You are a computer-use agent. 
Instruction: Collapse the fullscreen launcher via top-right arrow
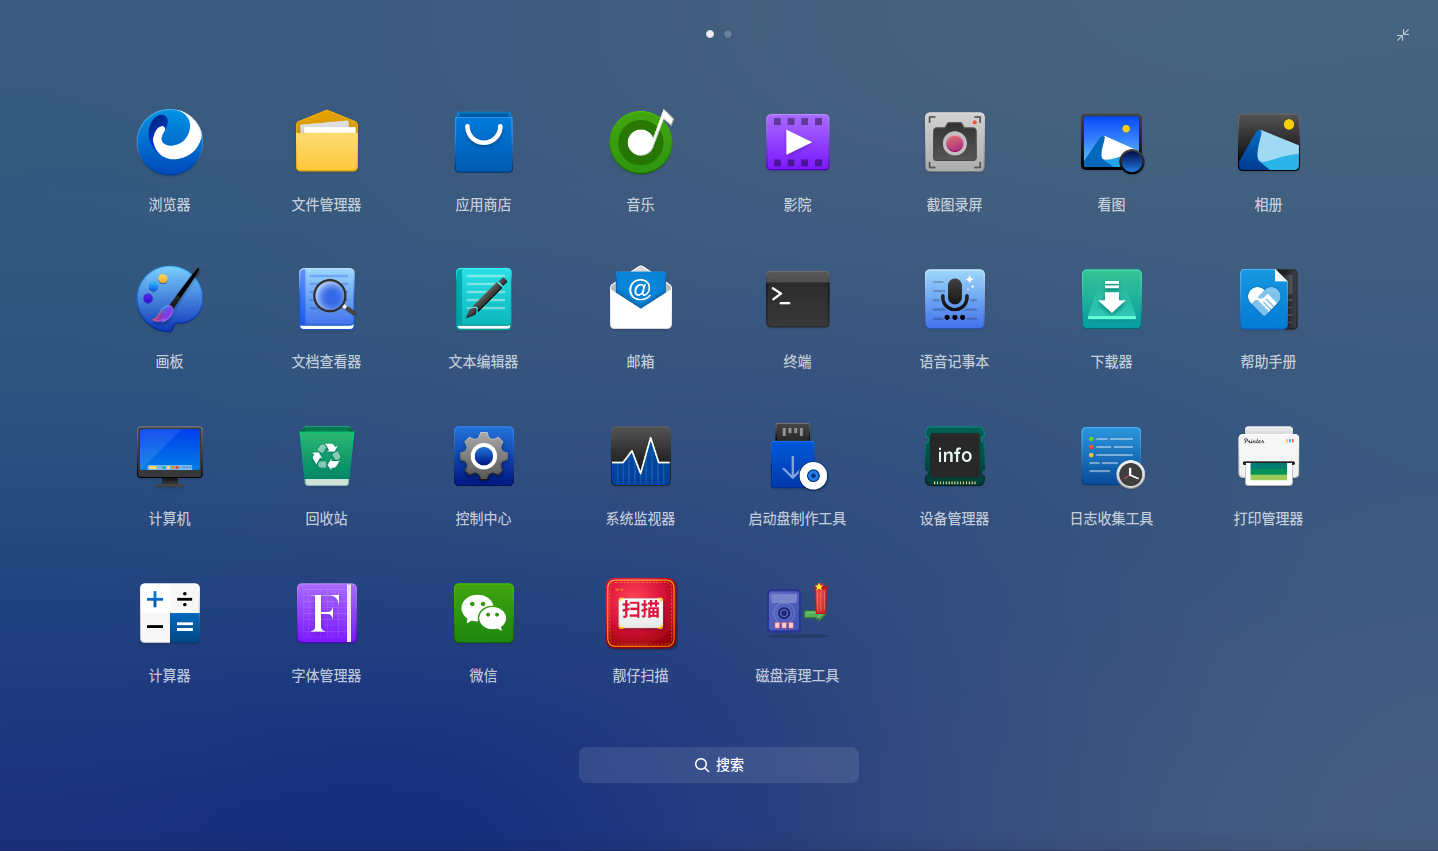(x=1402, y=35)
